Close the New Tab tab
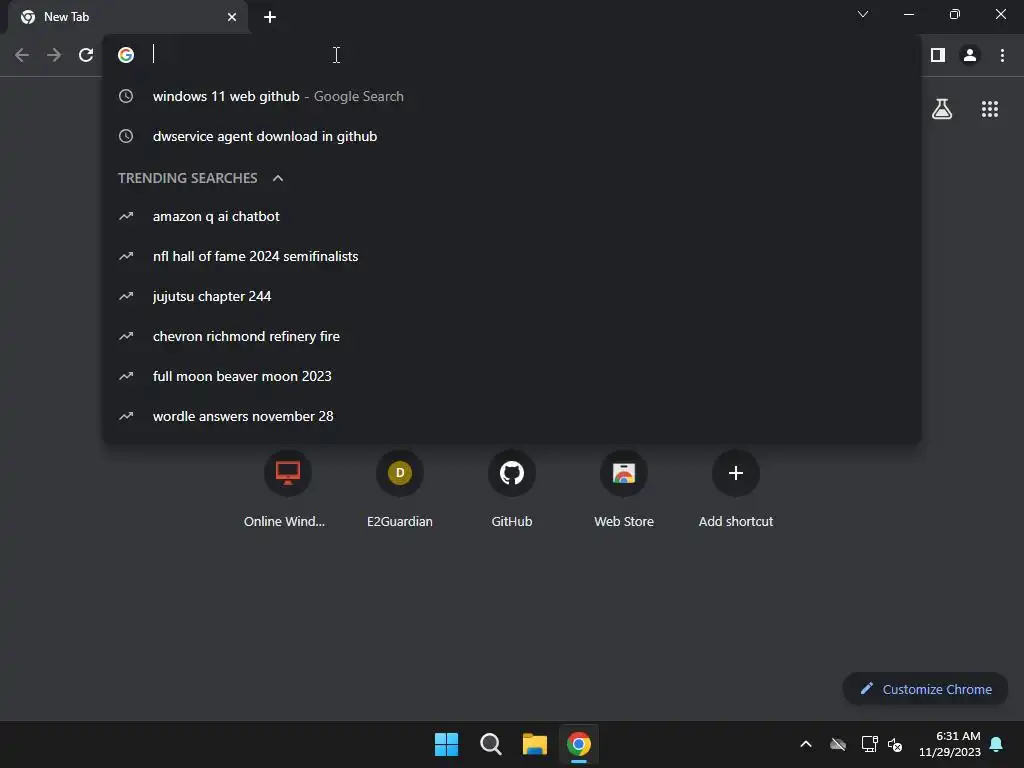Image resolution: width=1024 pixels, height=768 pixels. tap(232, 17)
